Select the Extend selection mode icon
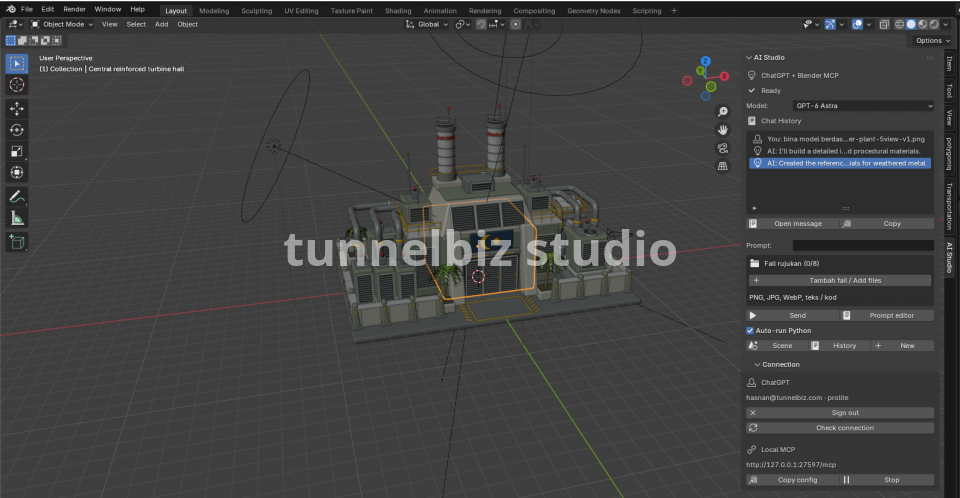Viewport: 960px width, 498px height. click(x=22, y=40)
